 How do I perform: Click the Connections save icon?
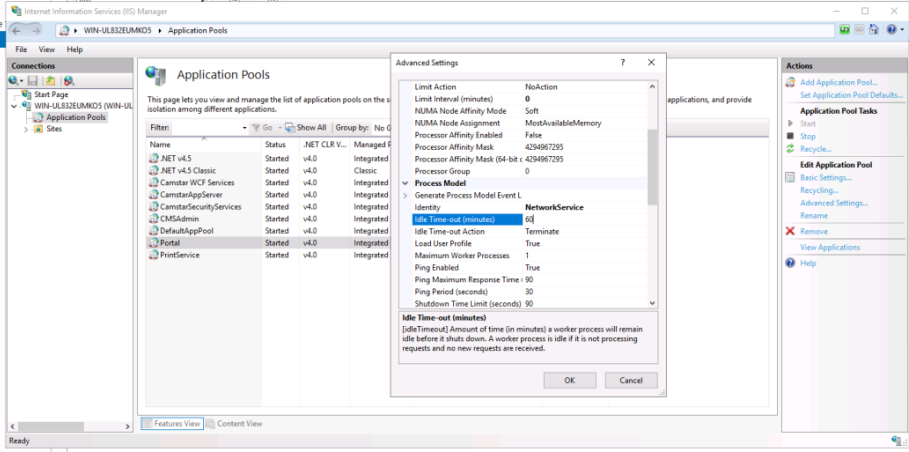coord(33,81)
